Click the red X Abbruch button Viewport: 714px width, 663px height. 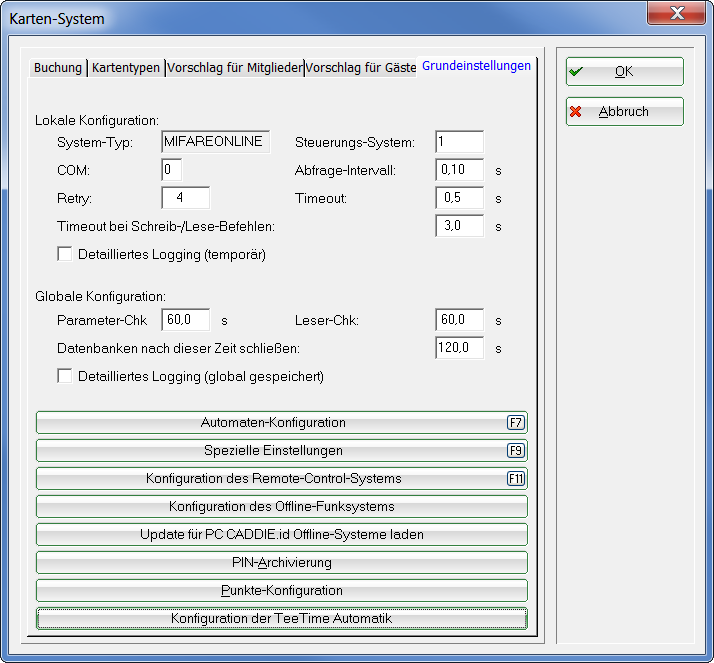pyautogui.click(x=624, y=112)
